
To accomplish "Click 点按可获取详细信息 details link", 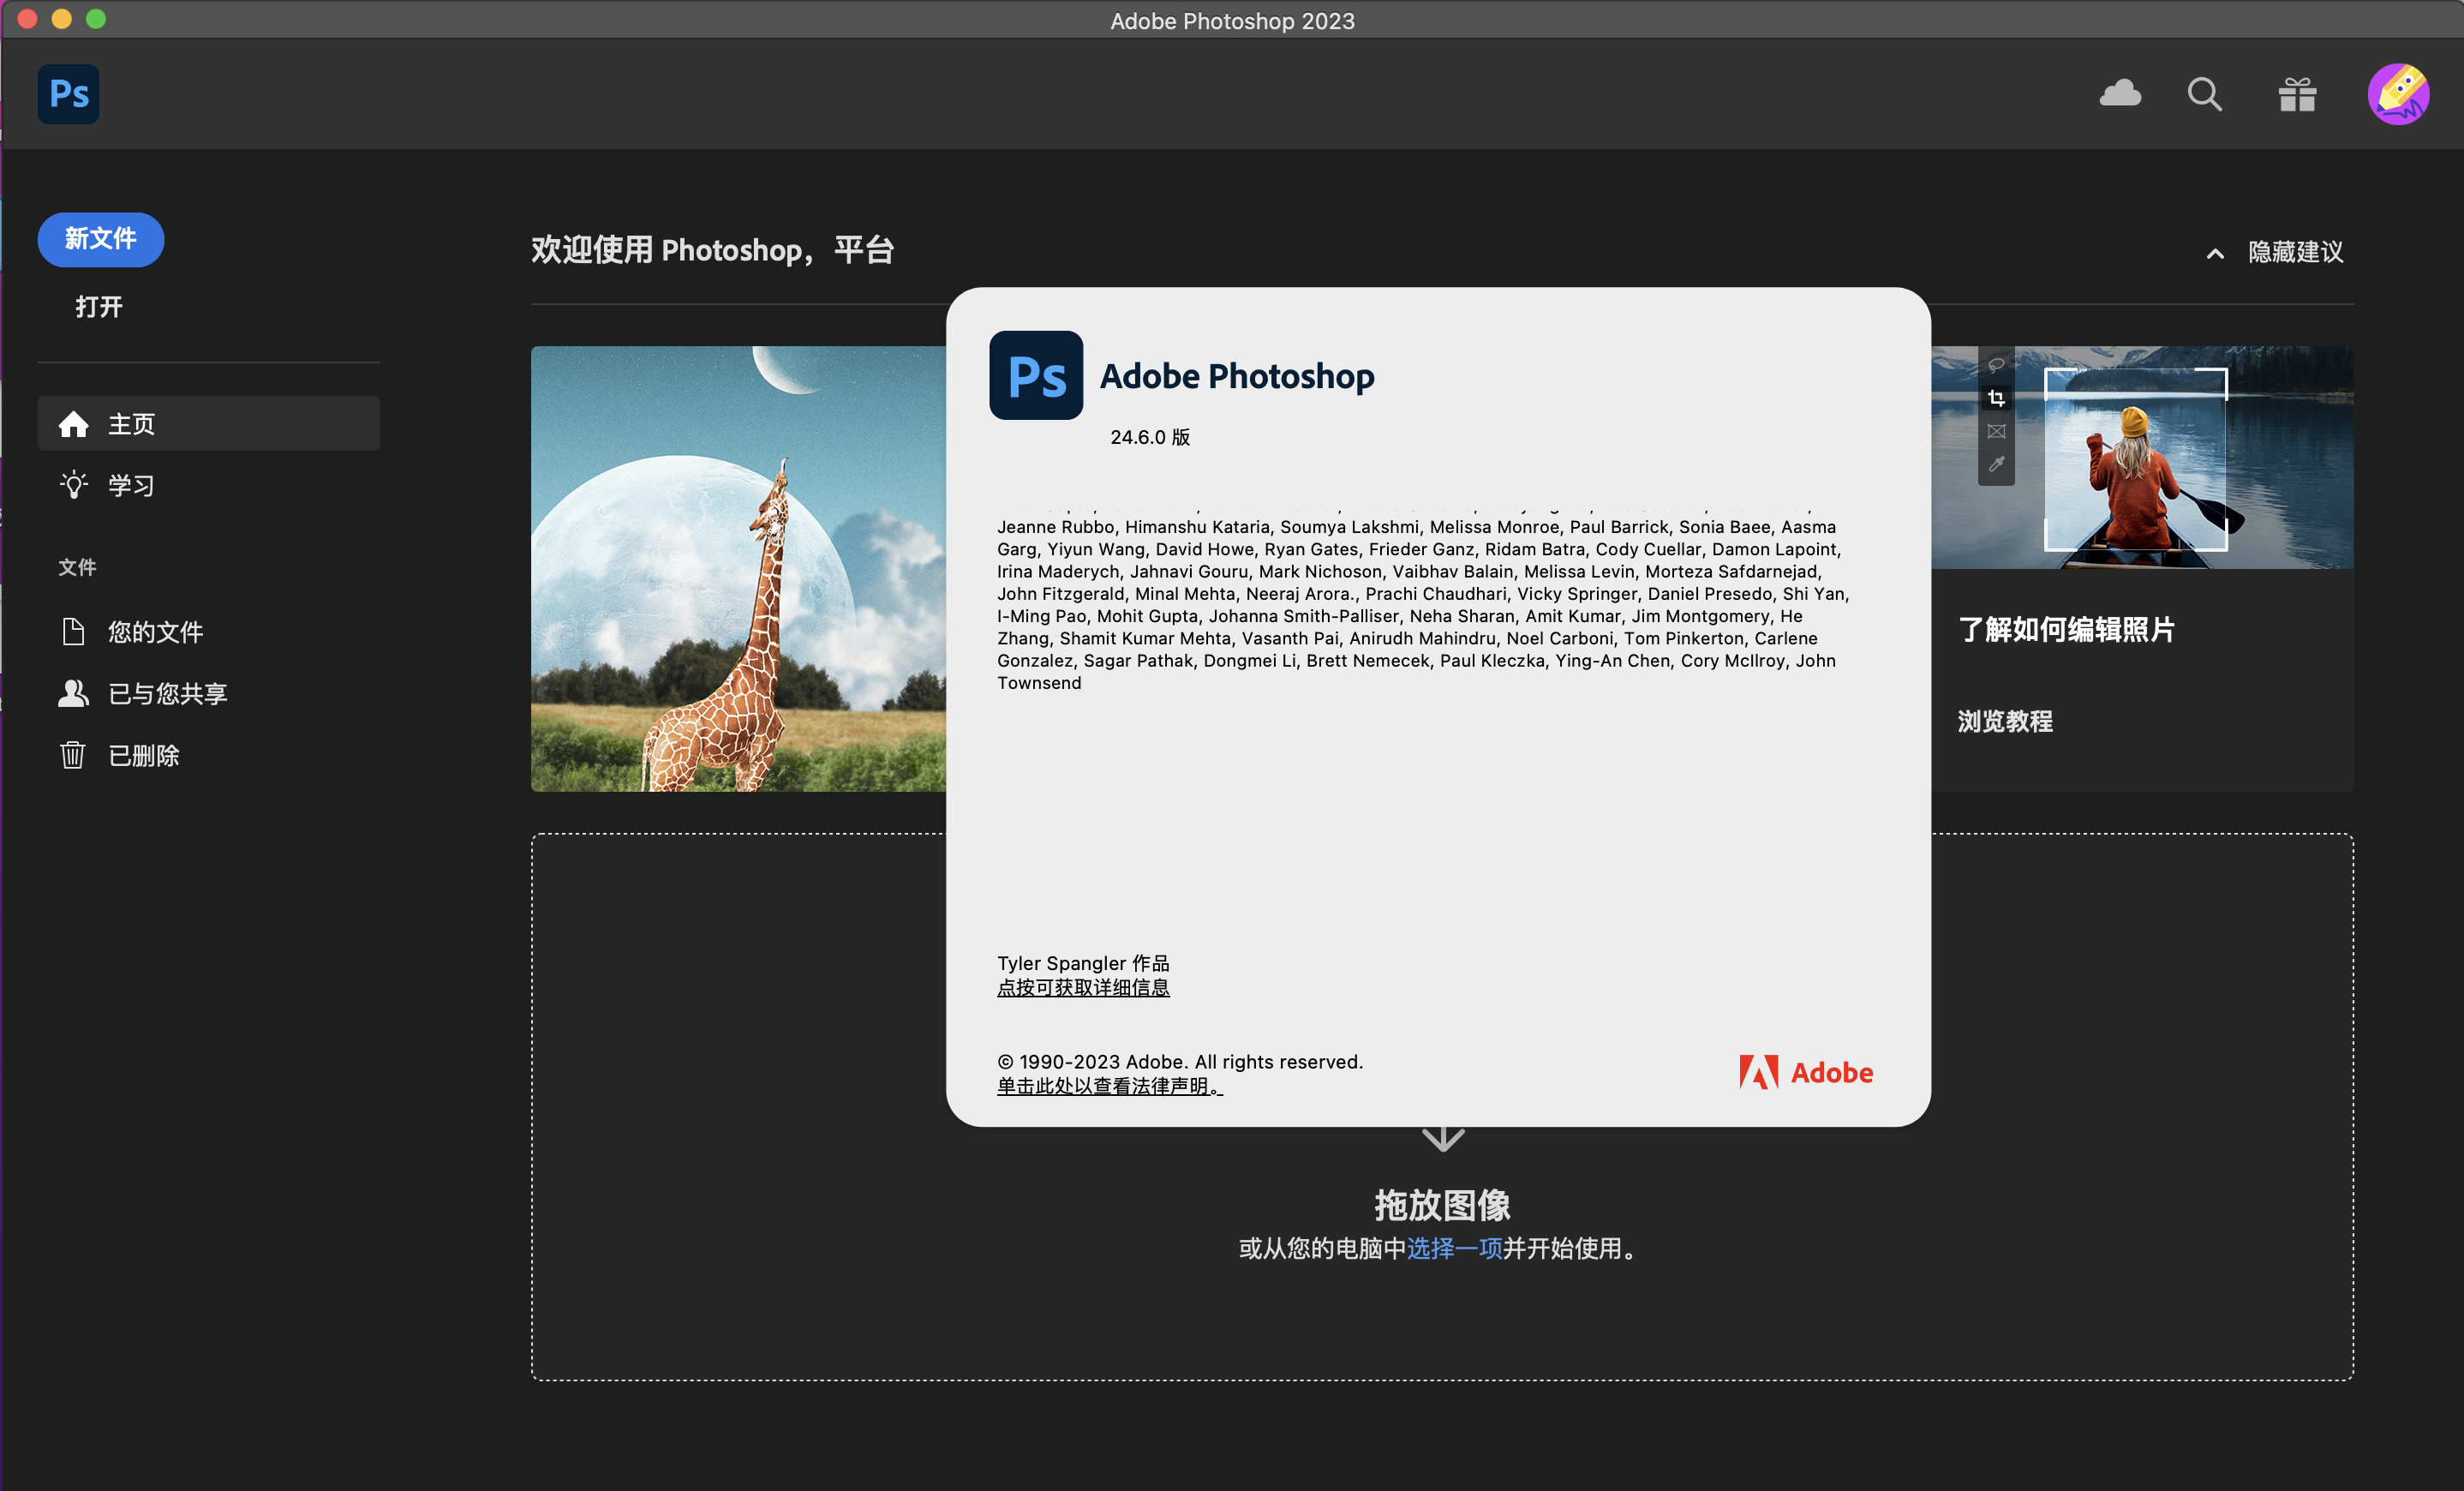I will click(x=1083, y=987).
